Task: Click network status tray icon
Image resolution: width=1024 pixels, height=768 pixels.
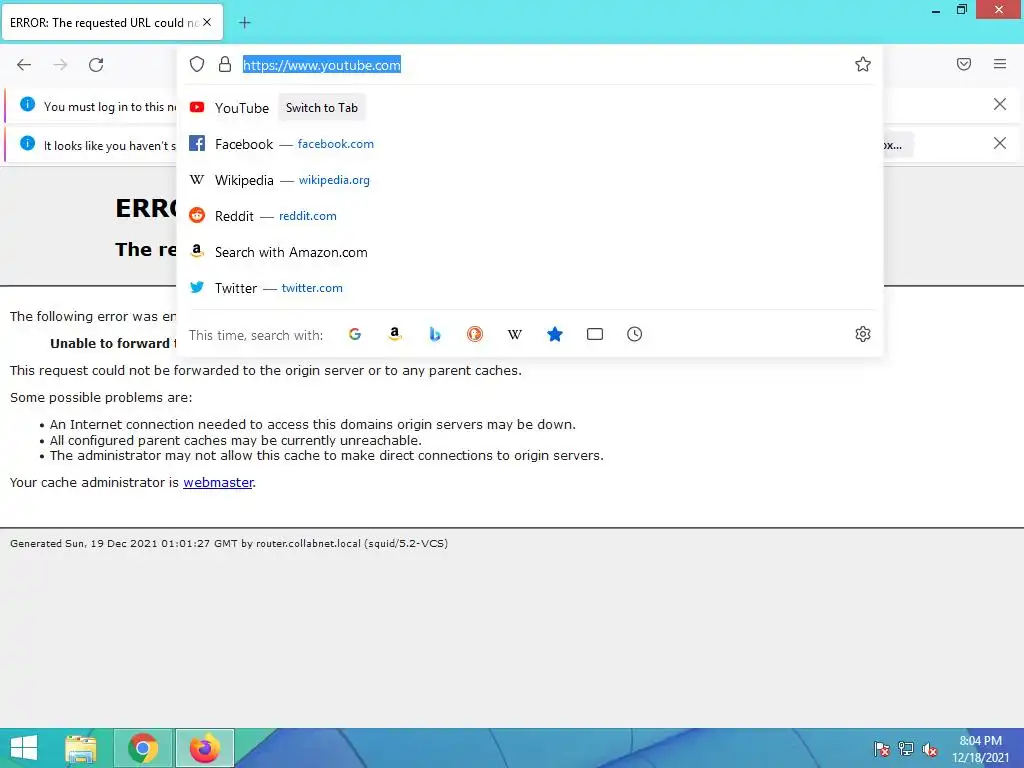Action: coord(906,749)
